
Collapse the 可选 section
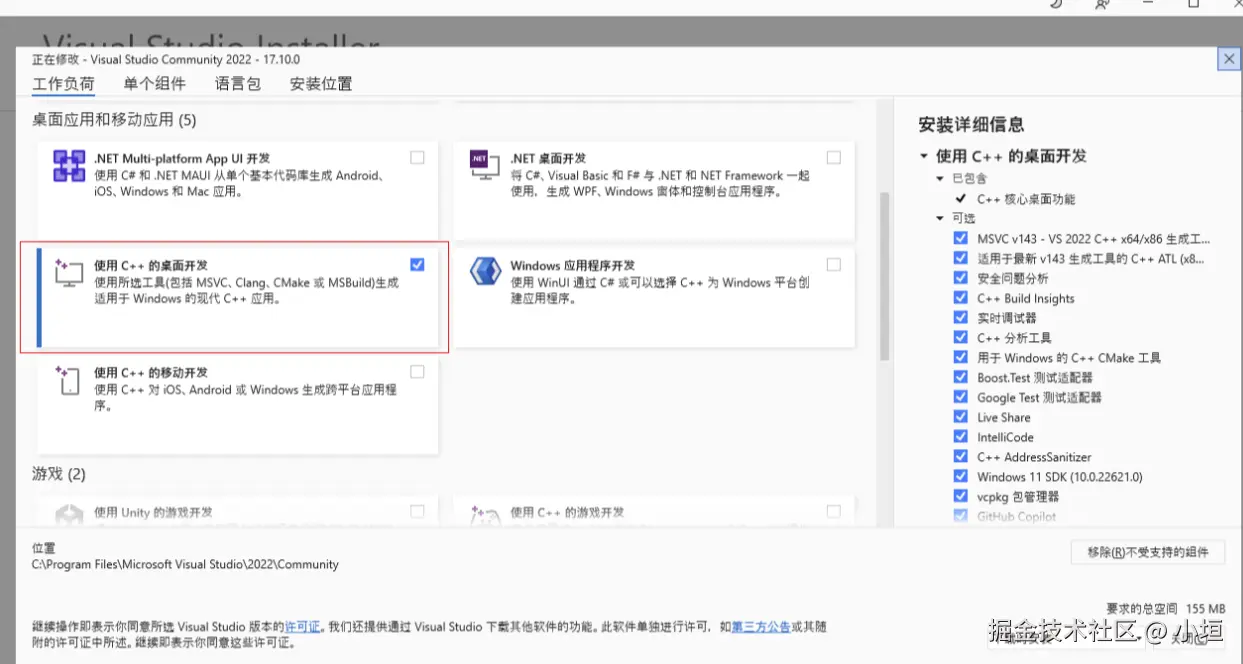click(x=940, y=218)
